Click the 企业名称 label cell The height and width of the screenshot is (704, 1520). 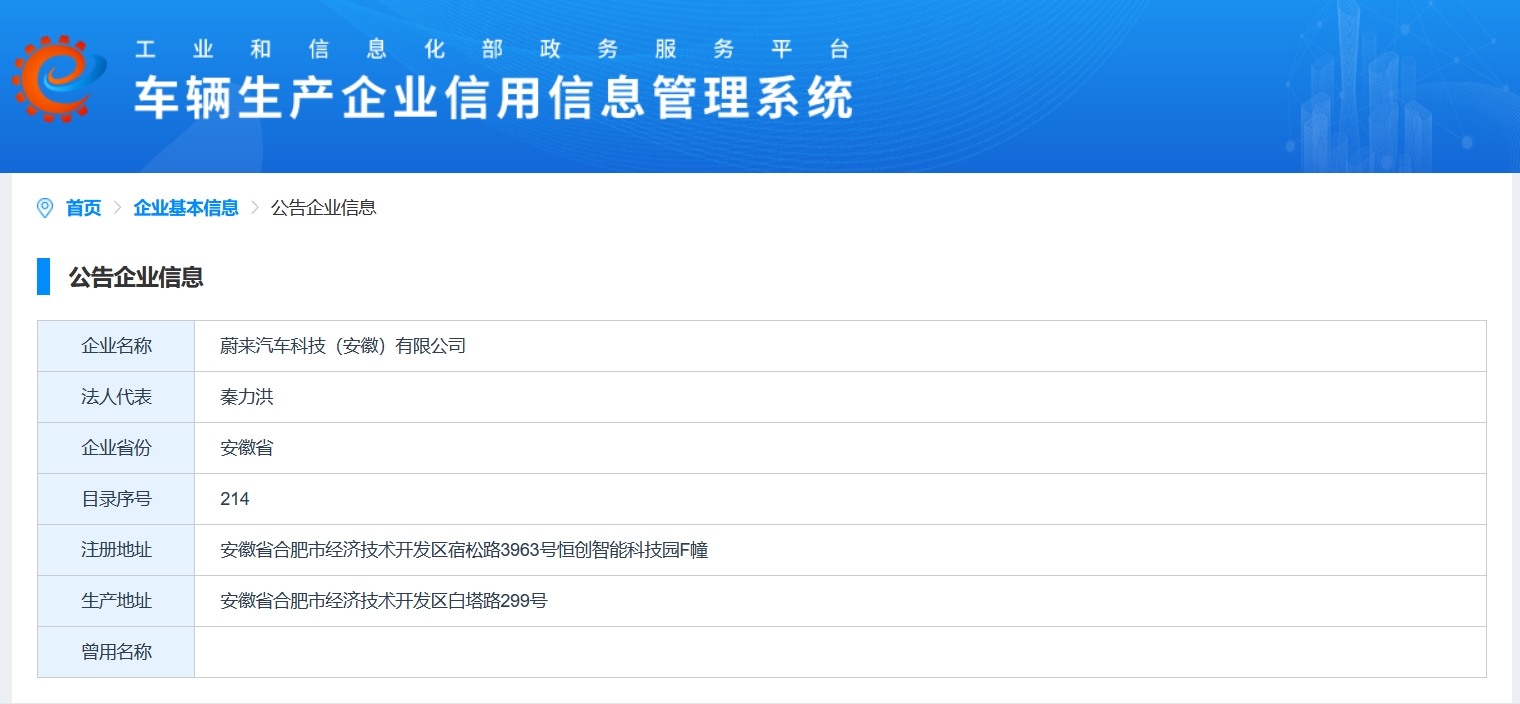116,346
